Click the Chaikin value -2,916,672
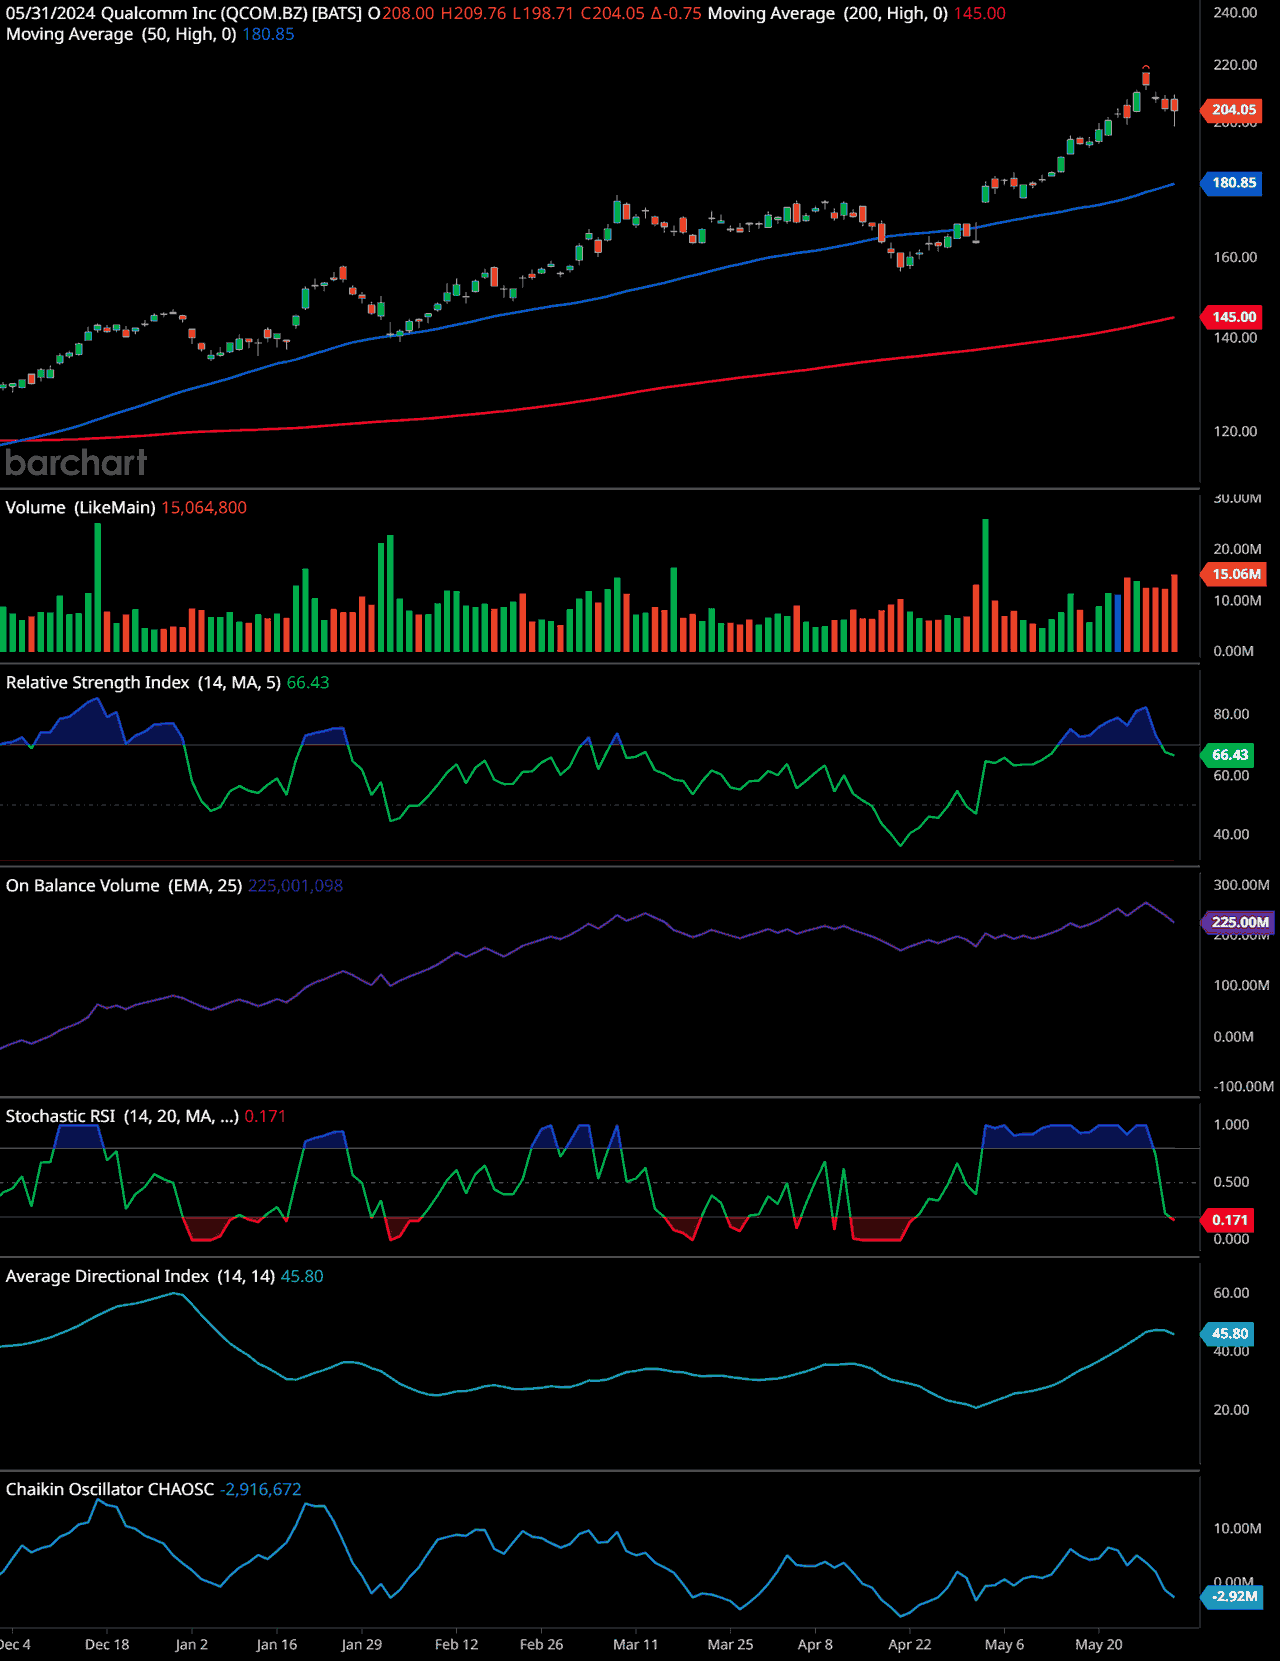Image resolution: width=1280 pixels, height=1661 pixels. [260, 1489]
